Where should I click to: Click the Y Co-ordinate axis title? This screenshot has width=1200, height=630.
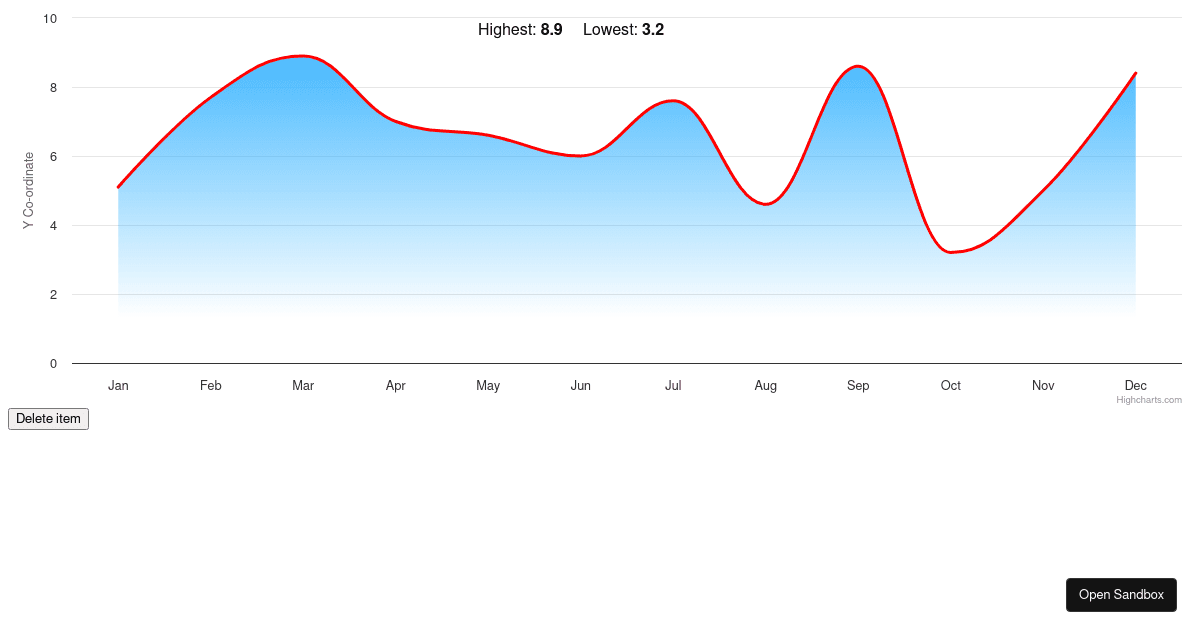(25, 190)
